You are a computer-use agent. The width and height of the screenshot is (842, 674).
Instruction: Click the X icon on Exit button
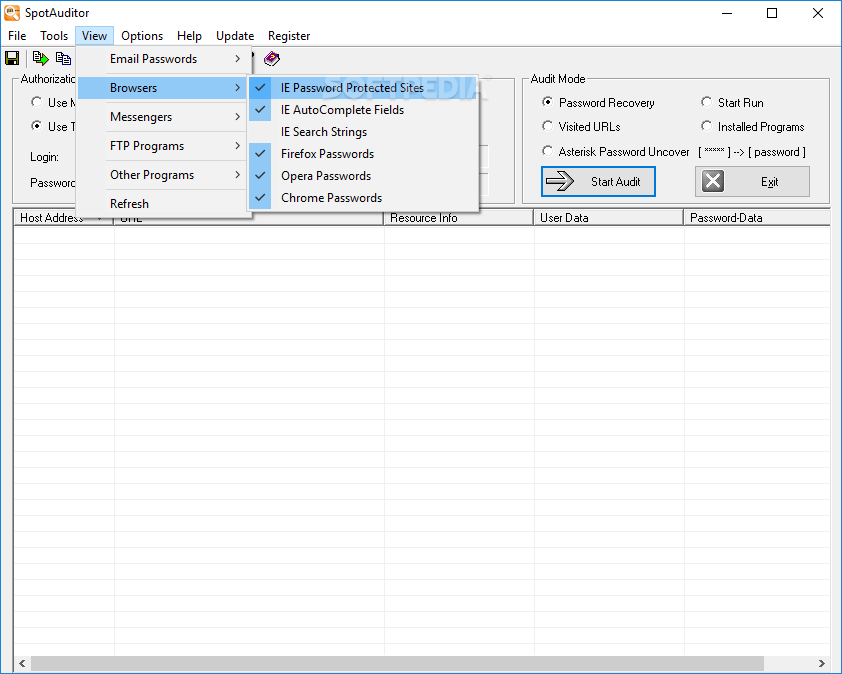tap(713, 182)
